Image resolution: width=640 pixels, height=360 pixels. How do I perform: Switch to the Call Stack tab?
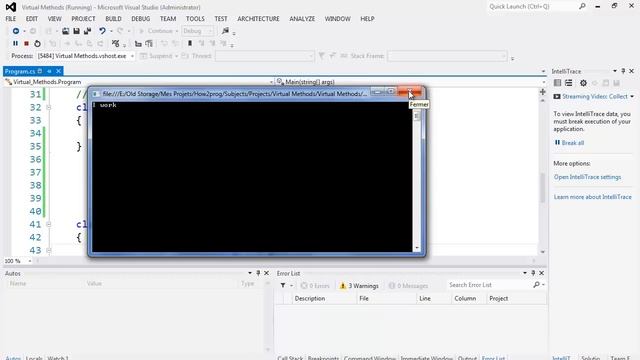point(290,358)
